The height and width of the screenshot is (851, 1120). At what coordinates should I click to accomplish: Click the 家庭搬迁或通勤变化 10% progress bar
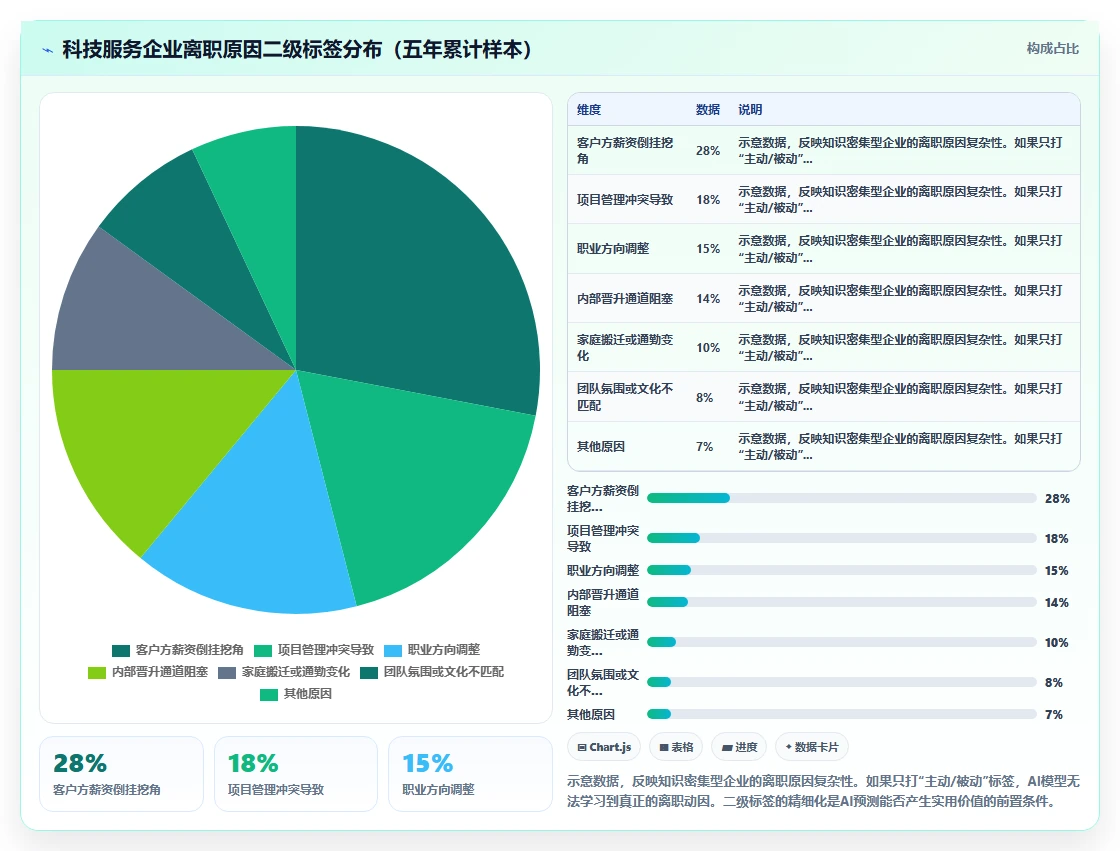841,642
